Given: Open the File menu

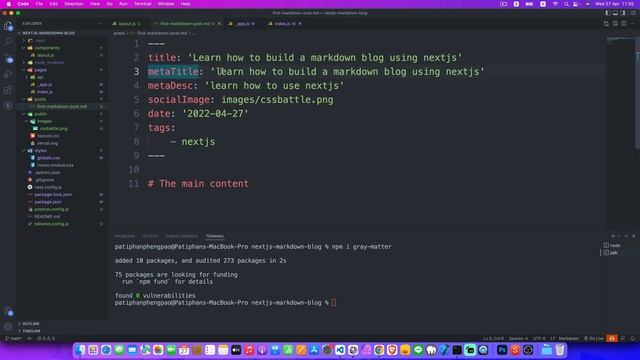Looking at the screenshot, I should click(39, 4).
